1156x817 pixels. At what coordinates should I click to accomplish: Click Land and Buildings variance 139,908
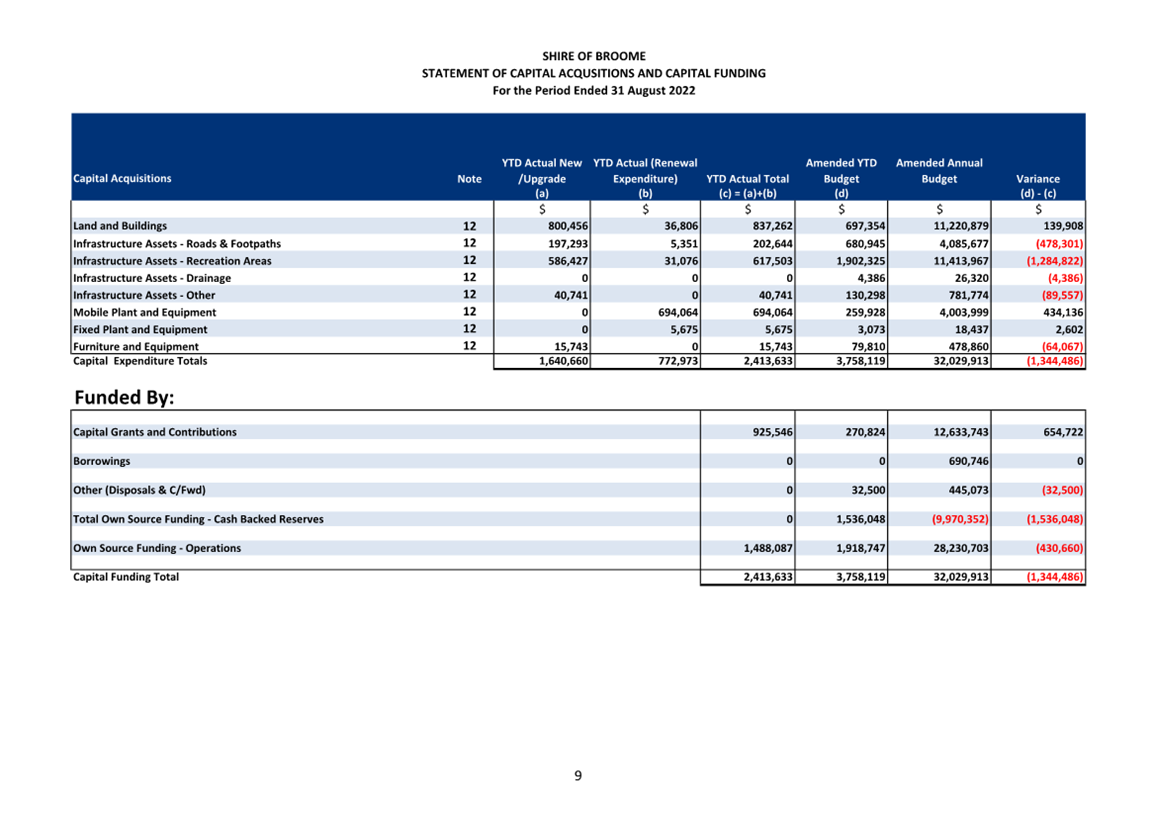[x=1063, y=226]
